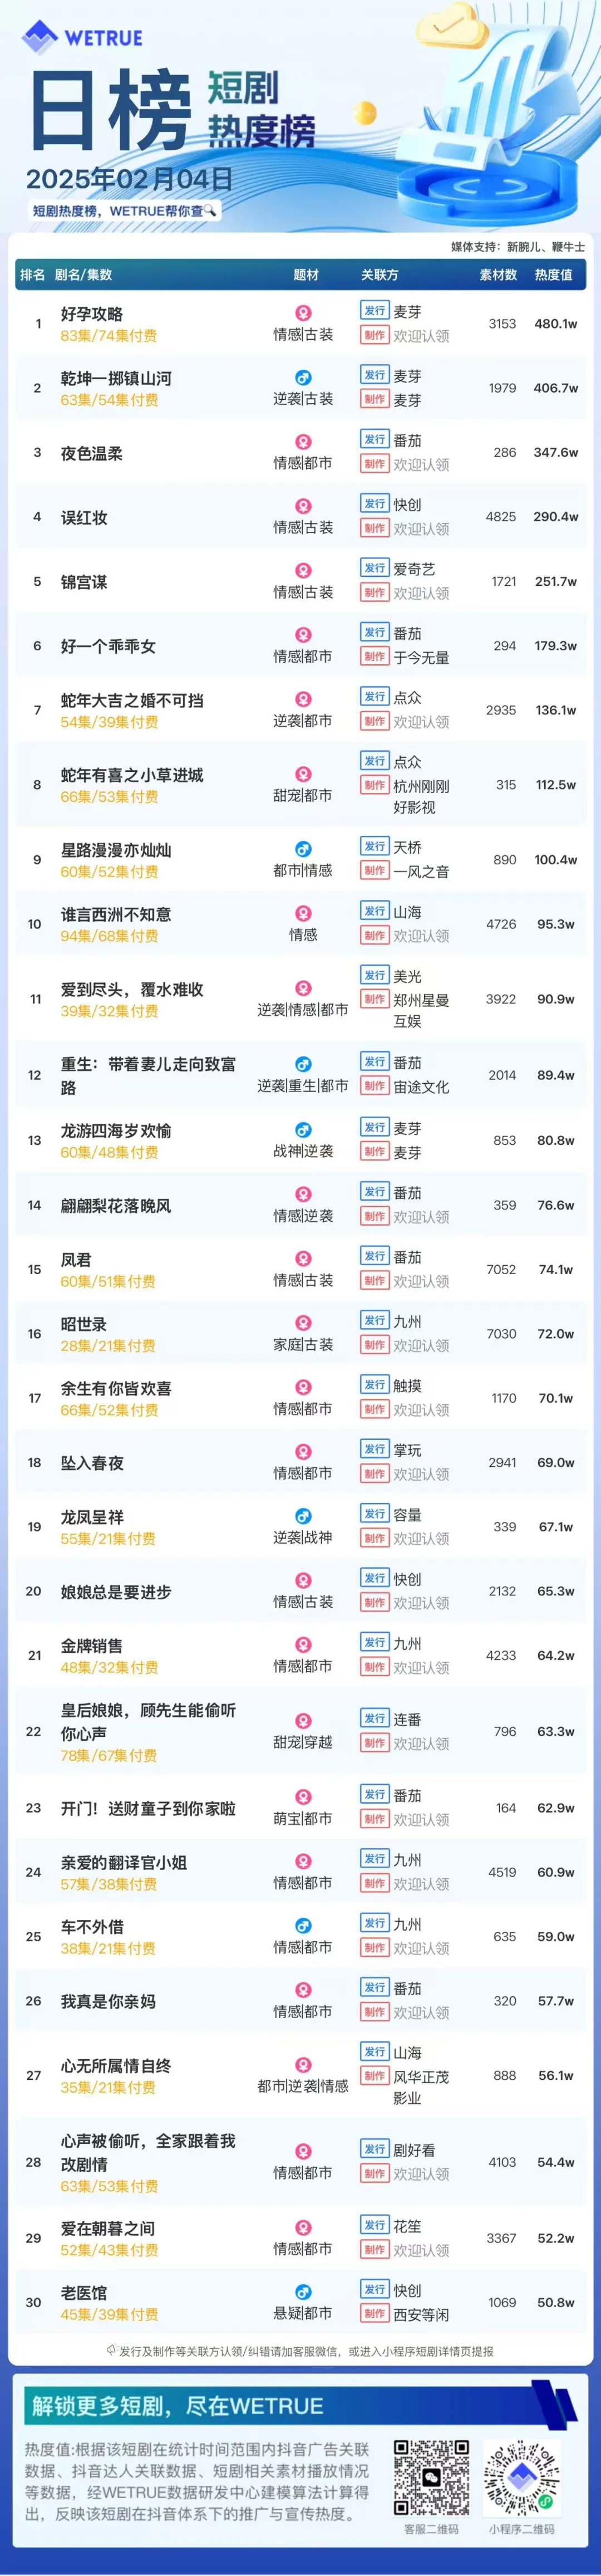This screenshot has width=601, height=2576.
Task: Click the female audience icon for 好孕攻略
Action: (x=303, y=313)
